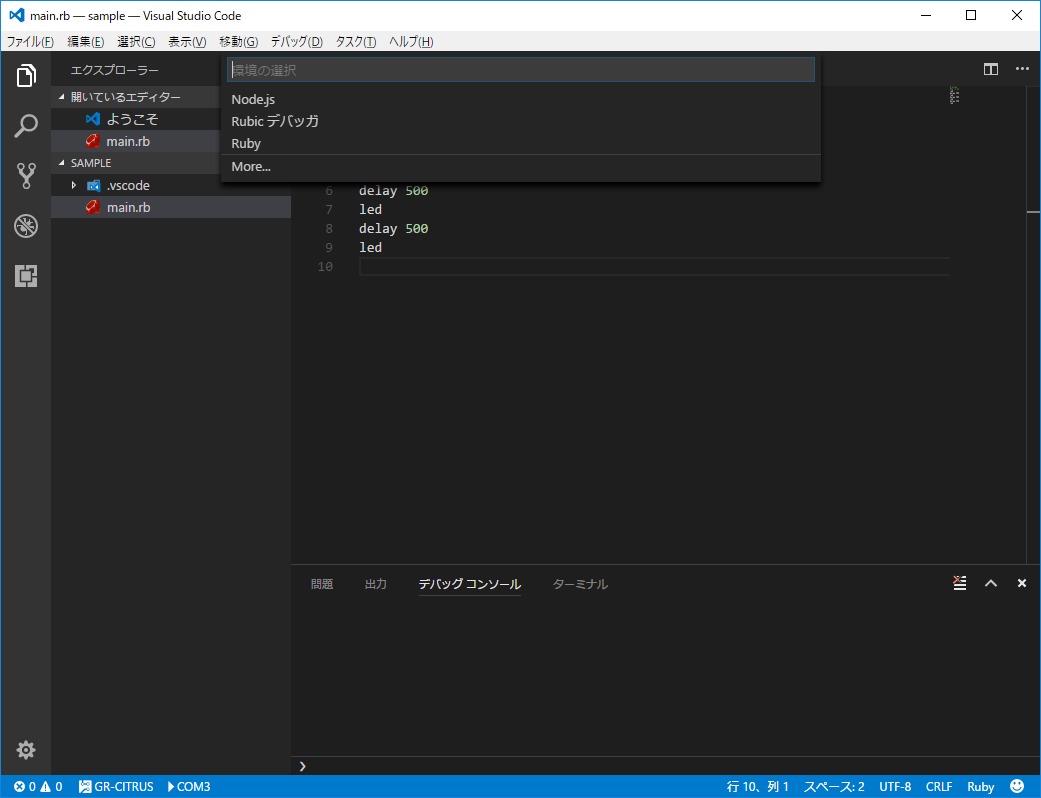This screenshot has height=798, width=1041.
Task: Select the GR-CITRUS board in status bar
Action: pyautogui.click(x=116, y=787)
